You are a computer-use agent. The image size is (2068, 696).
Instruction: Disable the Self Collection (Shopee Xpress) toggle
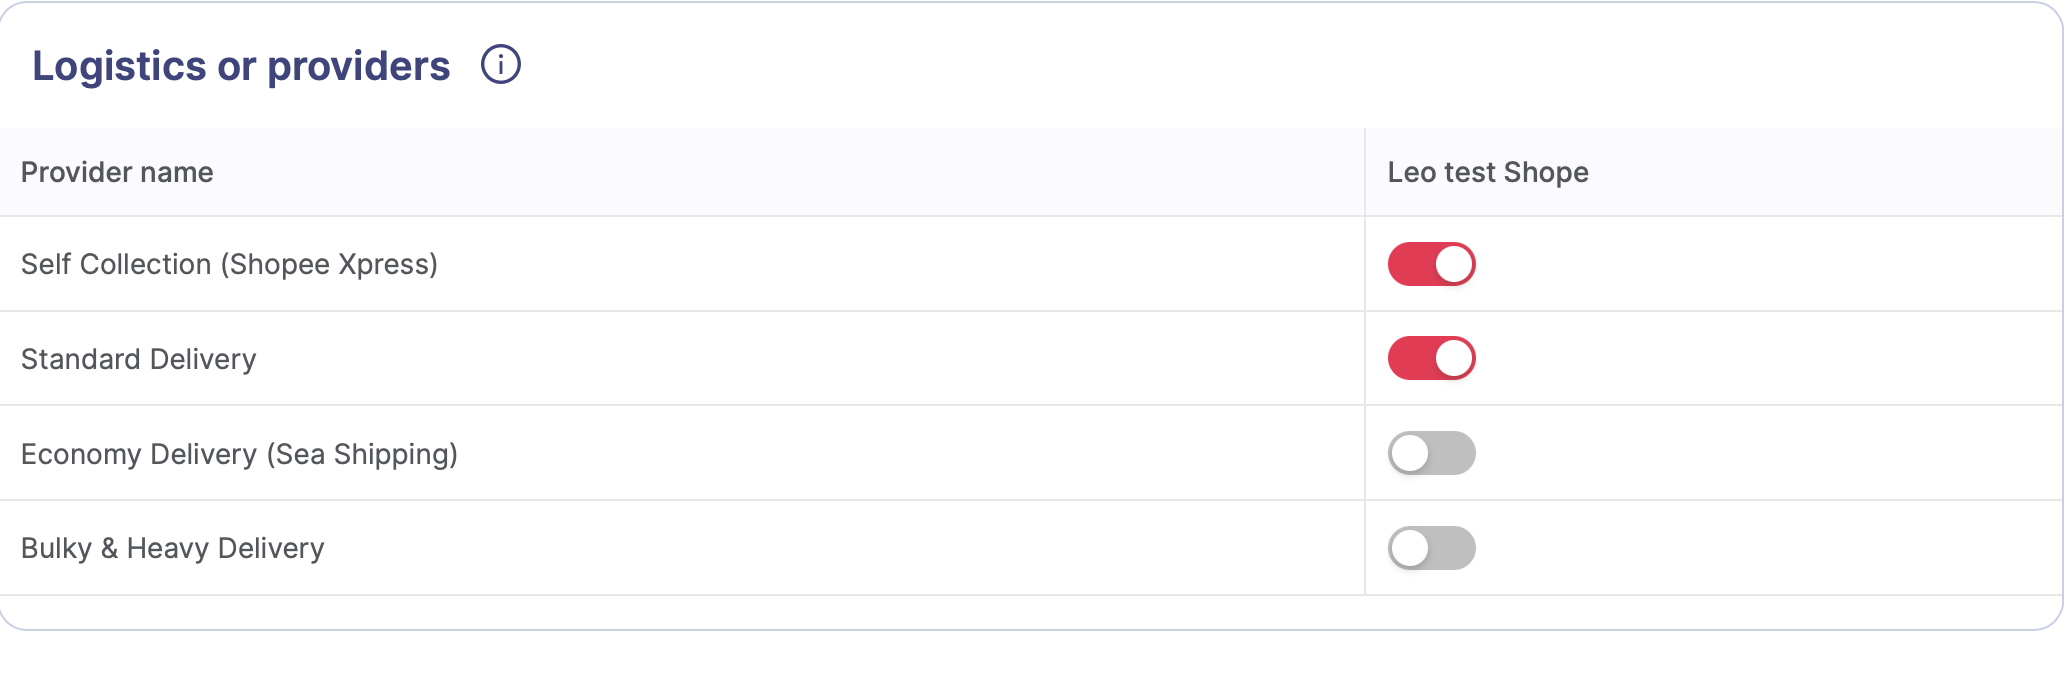1431,264
